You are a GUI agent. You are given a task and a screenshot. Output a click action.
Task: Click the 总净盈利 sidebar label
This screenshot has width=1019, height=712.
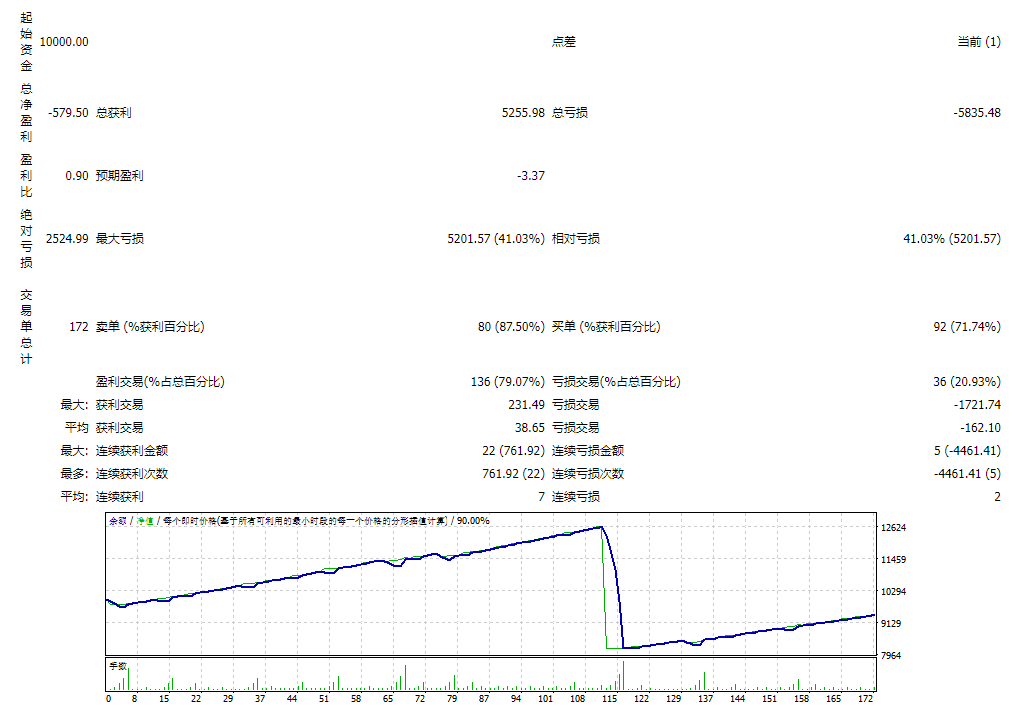pos(28,110)
